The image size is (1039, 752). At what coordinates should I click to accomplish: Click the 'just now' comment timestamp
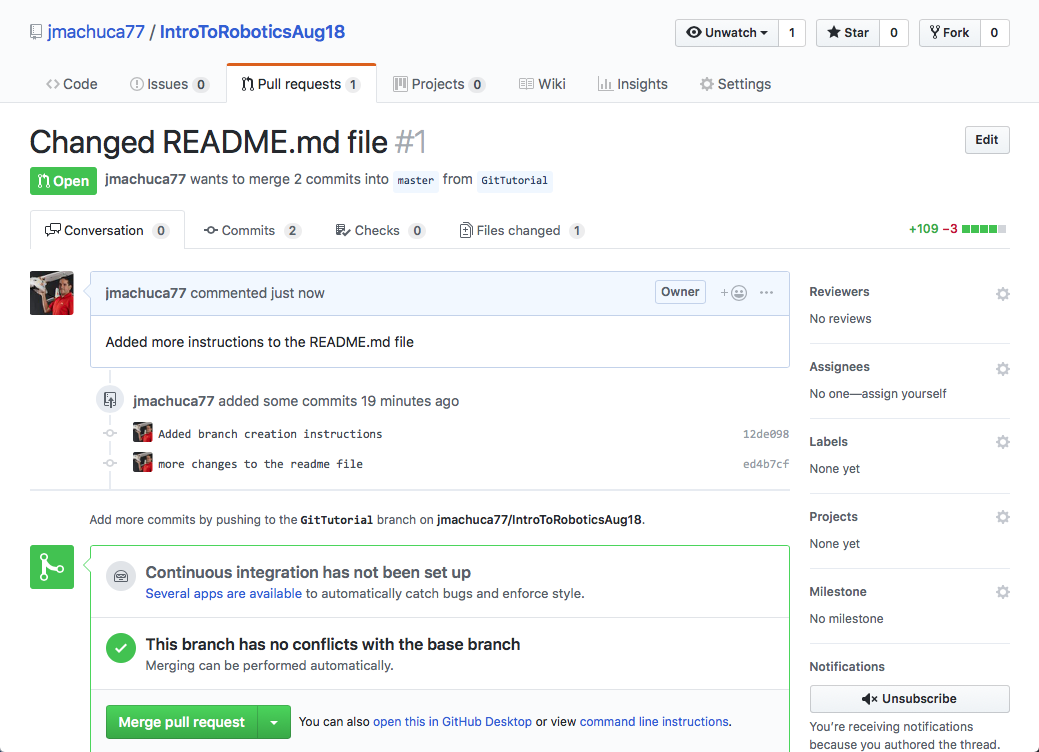coord(297,293)
